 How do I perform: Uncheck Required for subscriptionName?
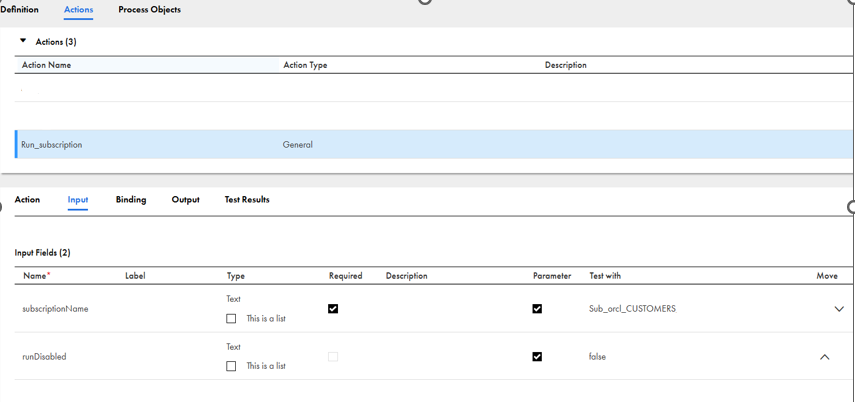(333, 309)
